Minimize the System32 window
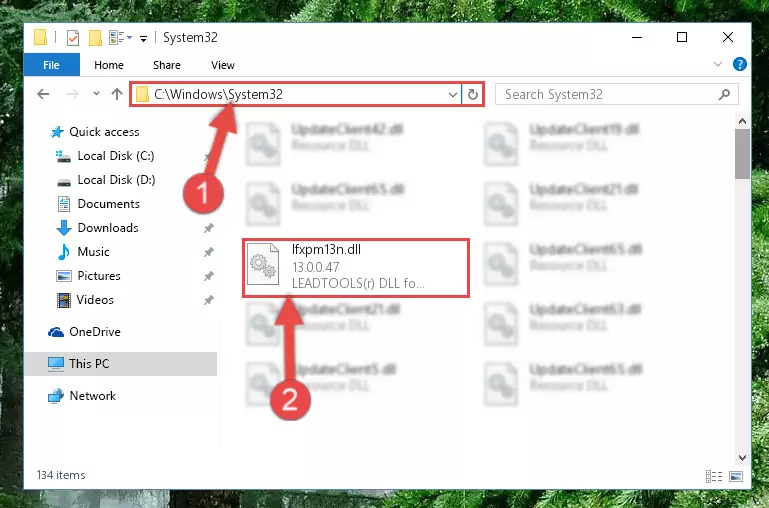Viewport: 769px width, 508px height. (637, 37)
